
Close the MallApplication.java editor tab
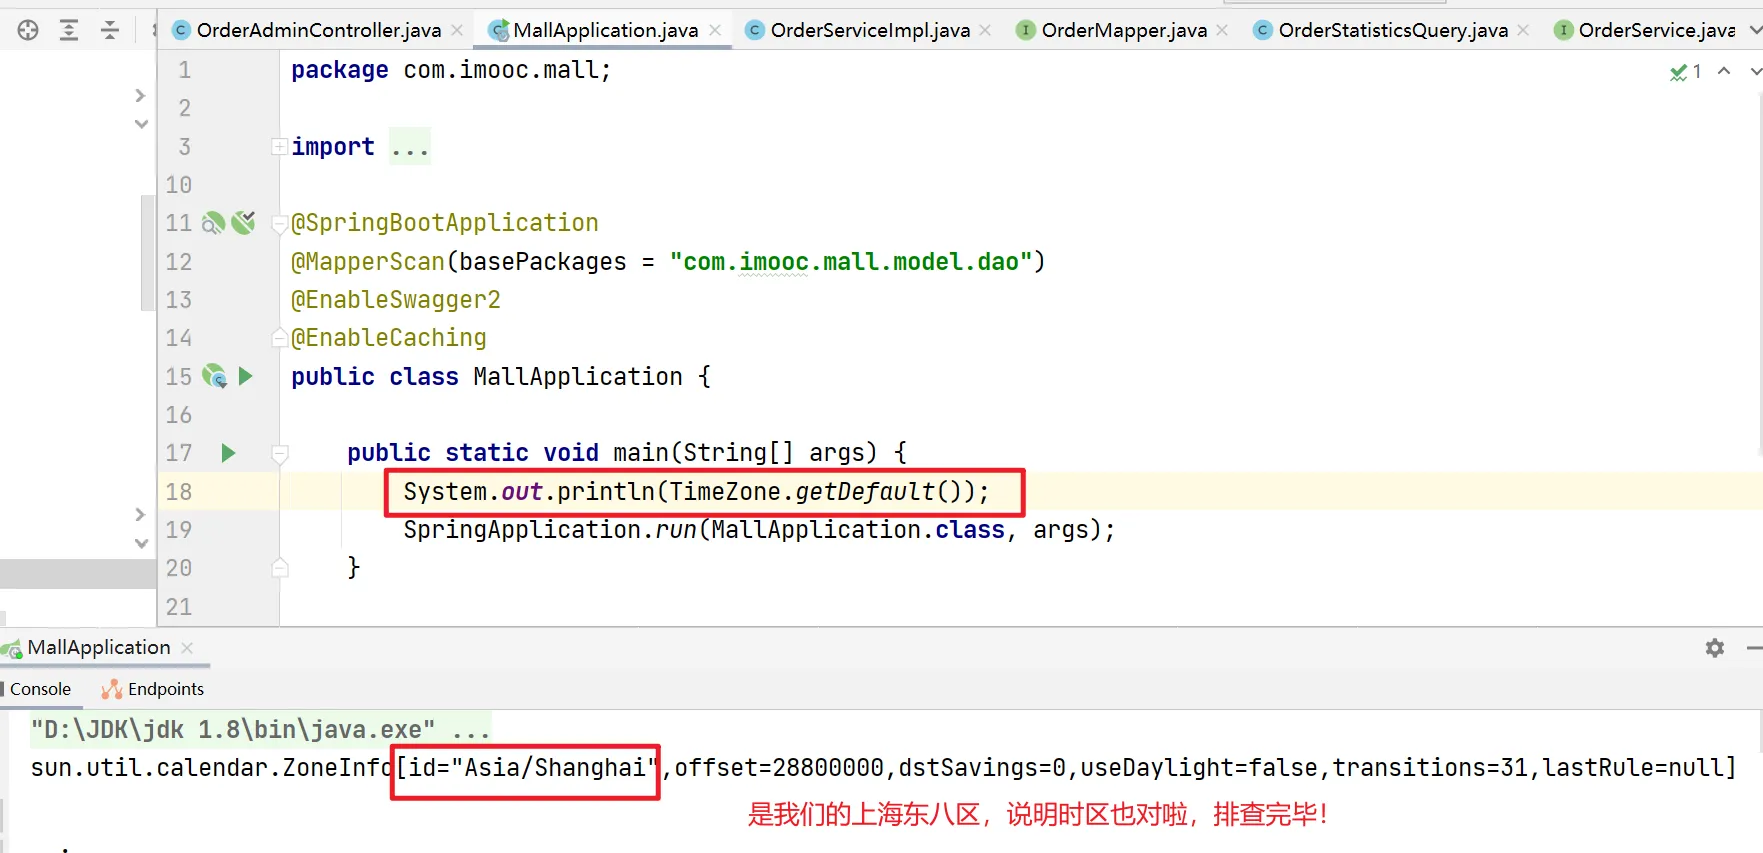coord(715,30)
